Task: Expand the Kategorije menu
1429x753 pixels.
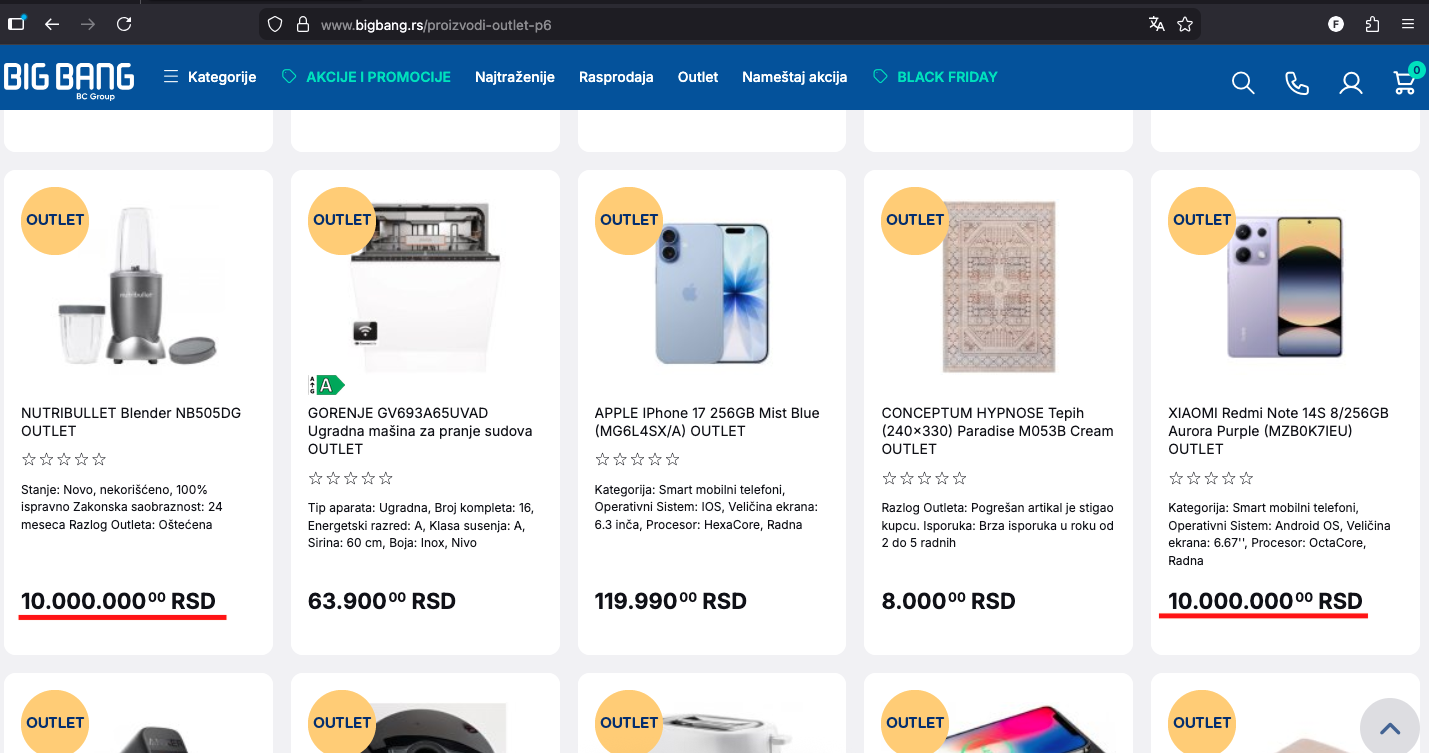Action: pyautogui.click(x=210, y=77)
